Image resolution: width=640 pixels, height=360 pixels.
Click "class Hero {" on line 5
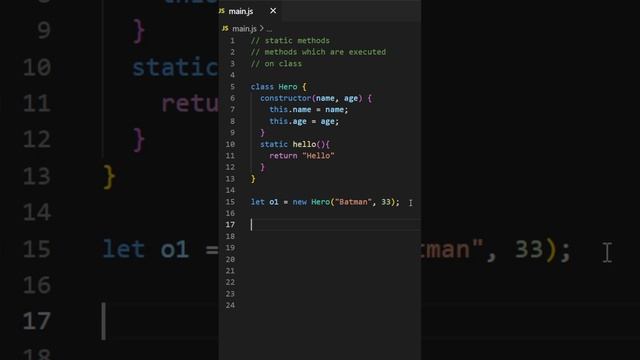coord(278,87)
